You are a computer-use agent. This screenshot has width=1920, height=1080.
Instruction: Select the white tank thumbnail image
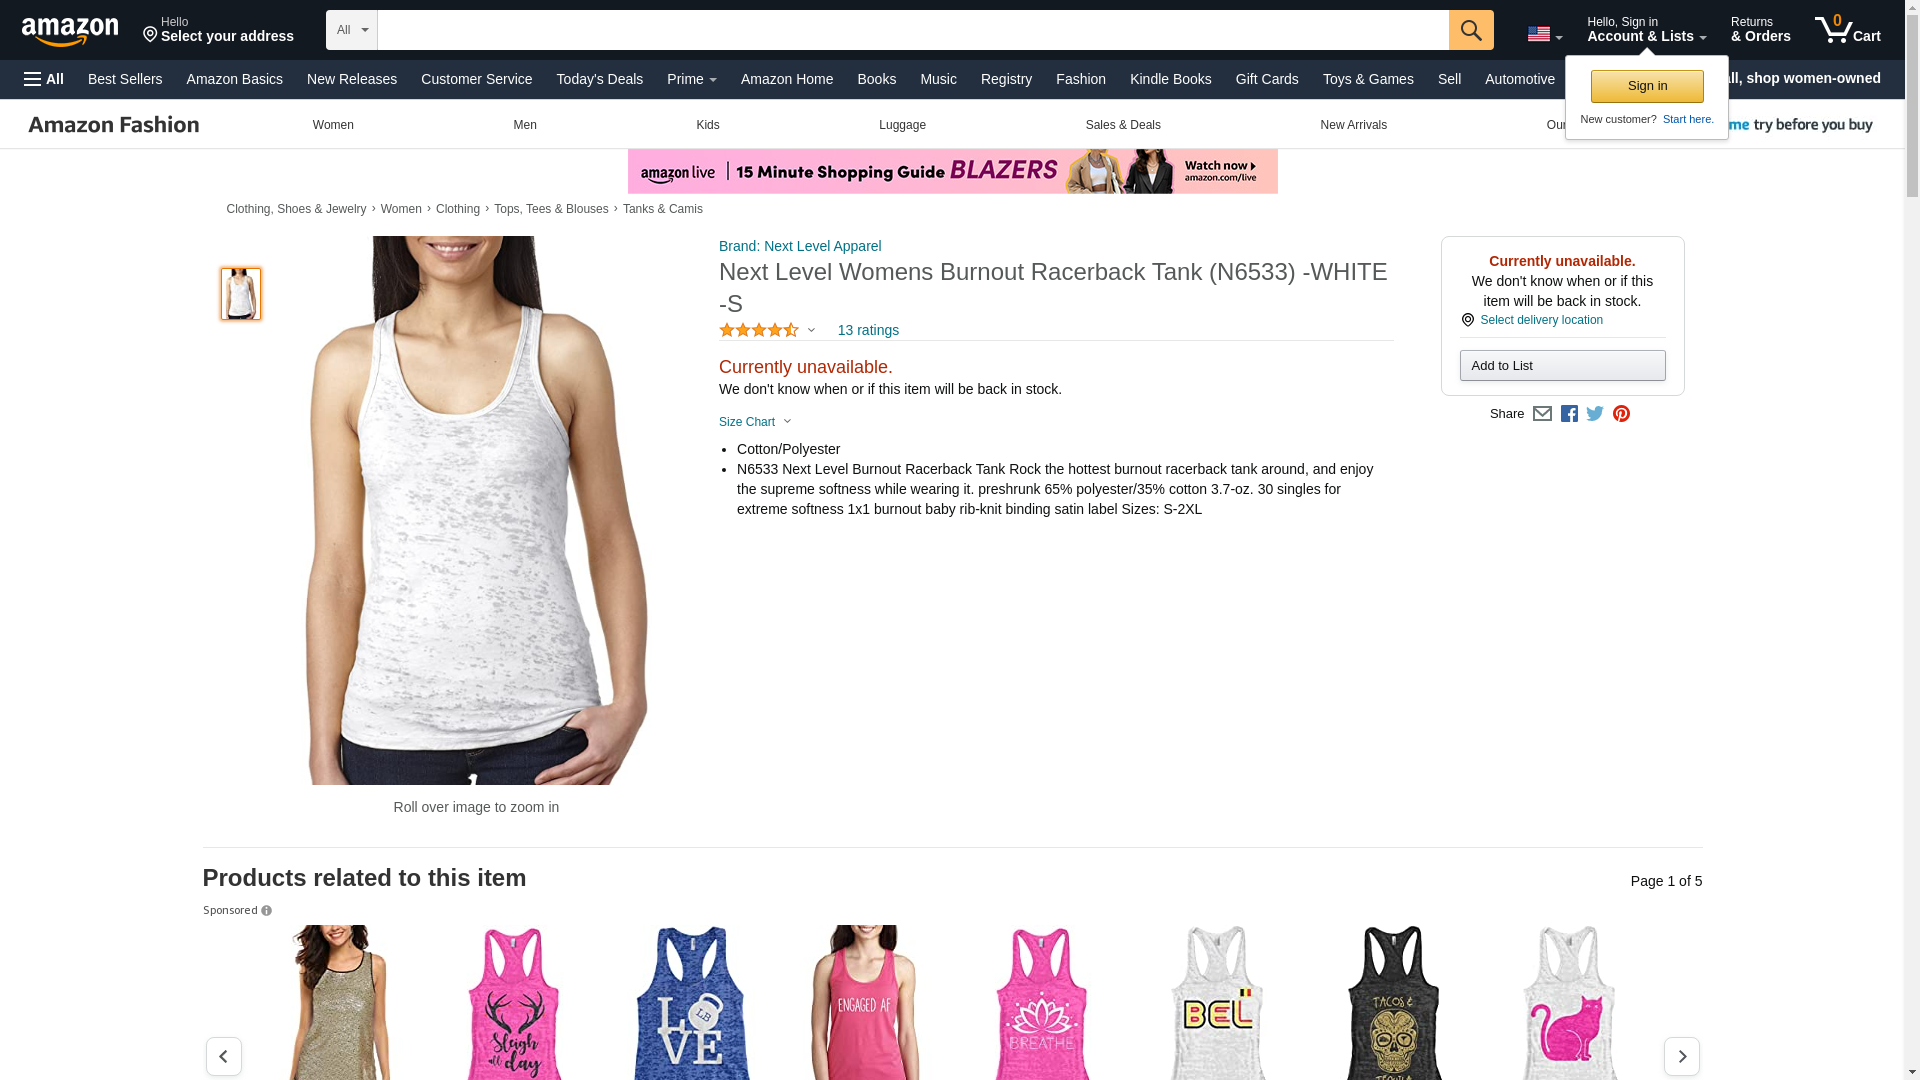pyautogui.click(x=240, y=293)
